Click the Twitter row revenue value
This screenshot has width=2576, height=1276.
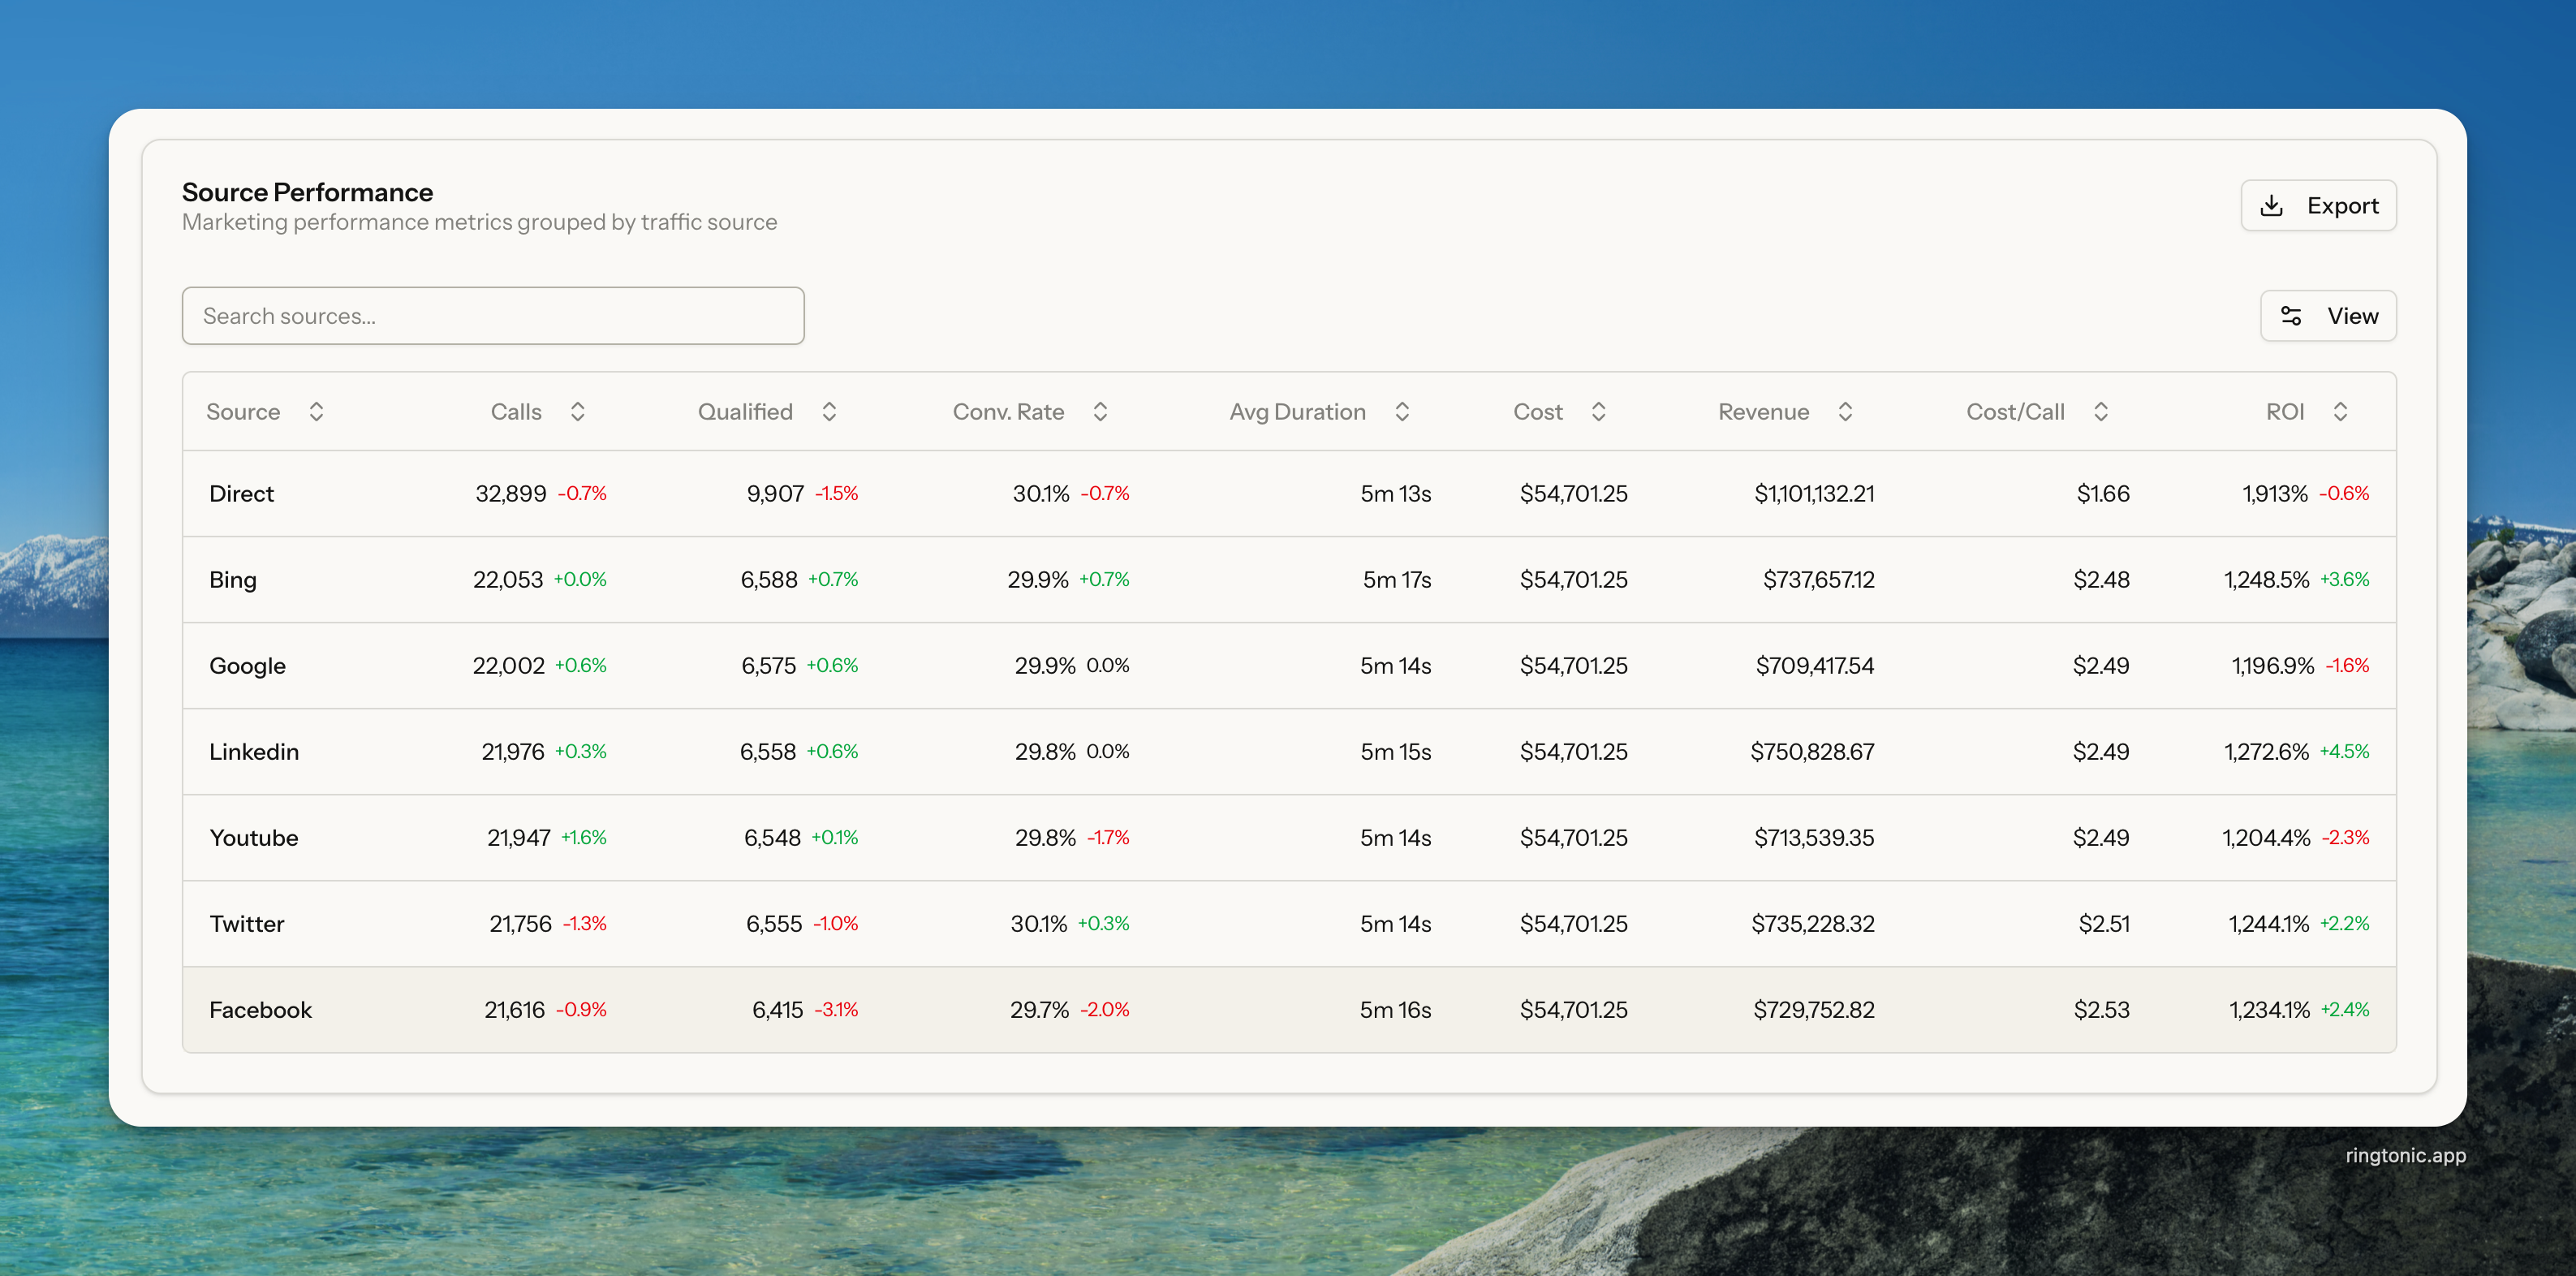(x=1812, y=924)
